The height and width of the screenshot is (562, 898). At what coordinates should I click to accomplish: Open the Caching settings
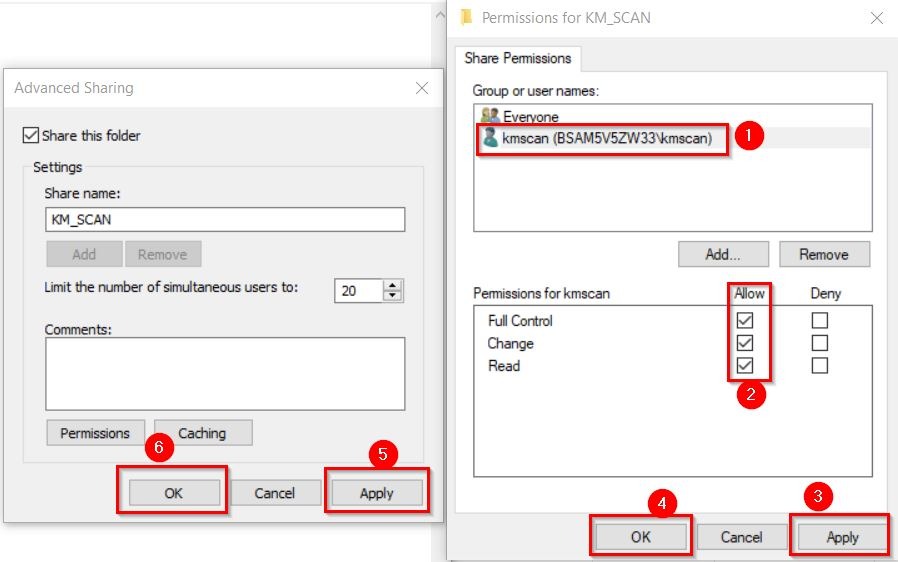(202, 433)
